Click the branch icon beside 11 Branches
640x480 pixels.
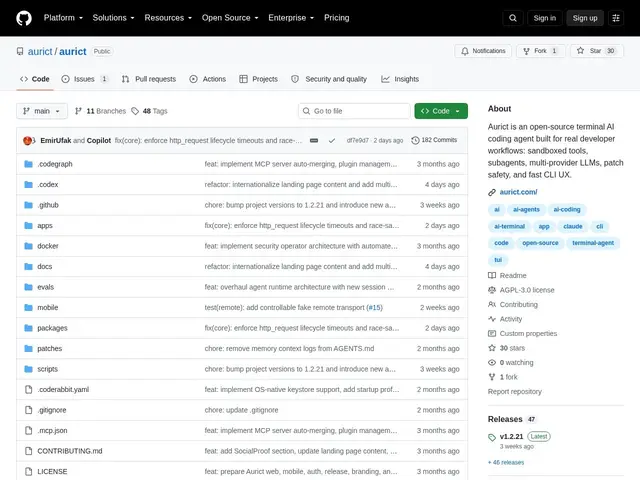pyautogui.click(x=78, y=111)
